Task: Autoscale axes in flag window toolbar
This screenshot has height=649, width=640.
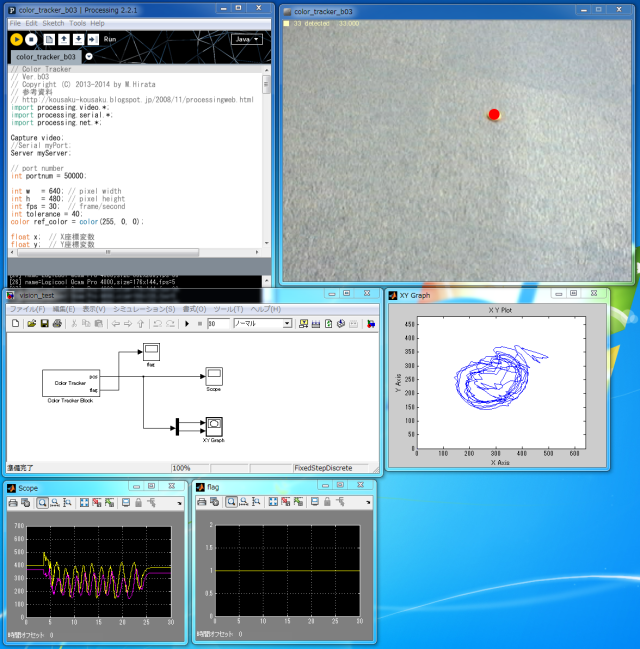Action: point(273,502)
